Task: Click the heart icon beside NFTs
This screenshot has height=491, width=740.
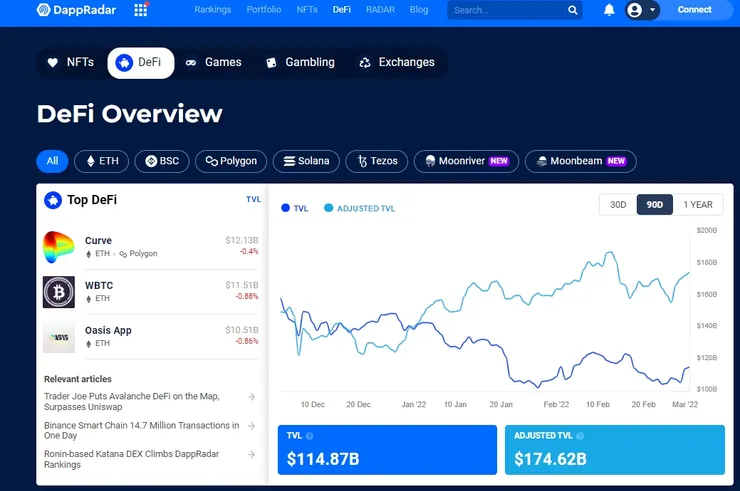Action: [x=52, y=62]
